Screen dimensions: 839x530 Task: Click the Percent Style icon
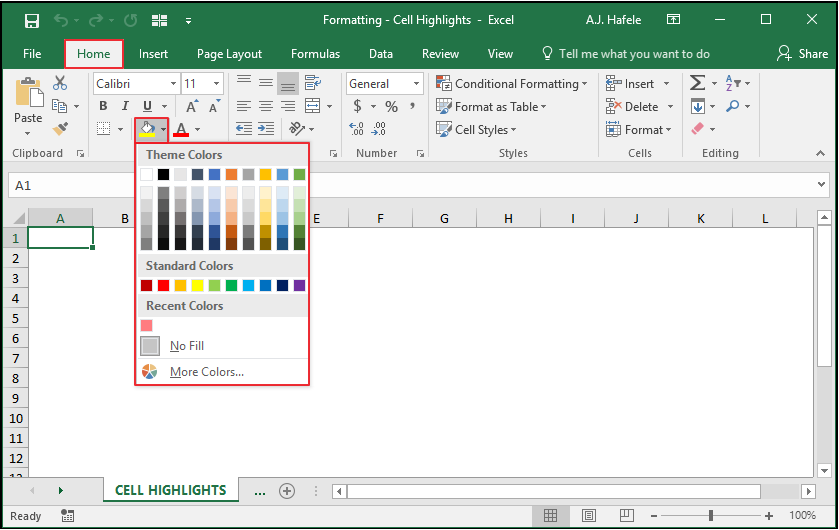(x=392, y=106)
